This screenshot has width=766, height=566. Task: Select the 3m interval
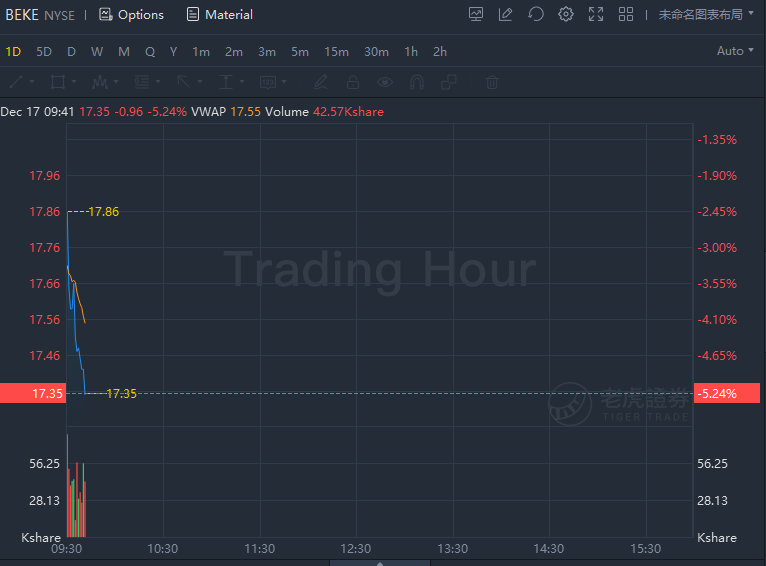click(267, 51)
